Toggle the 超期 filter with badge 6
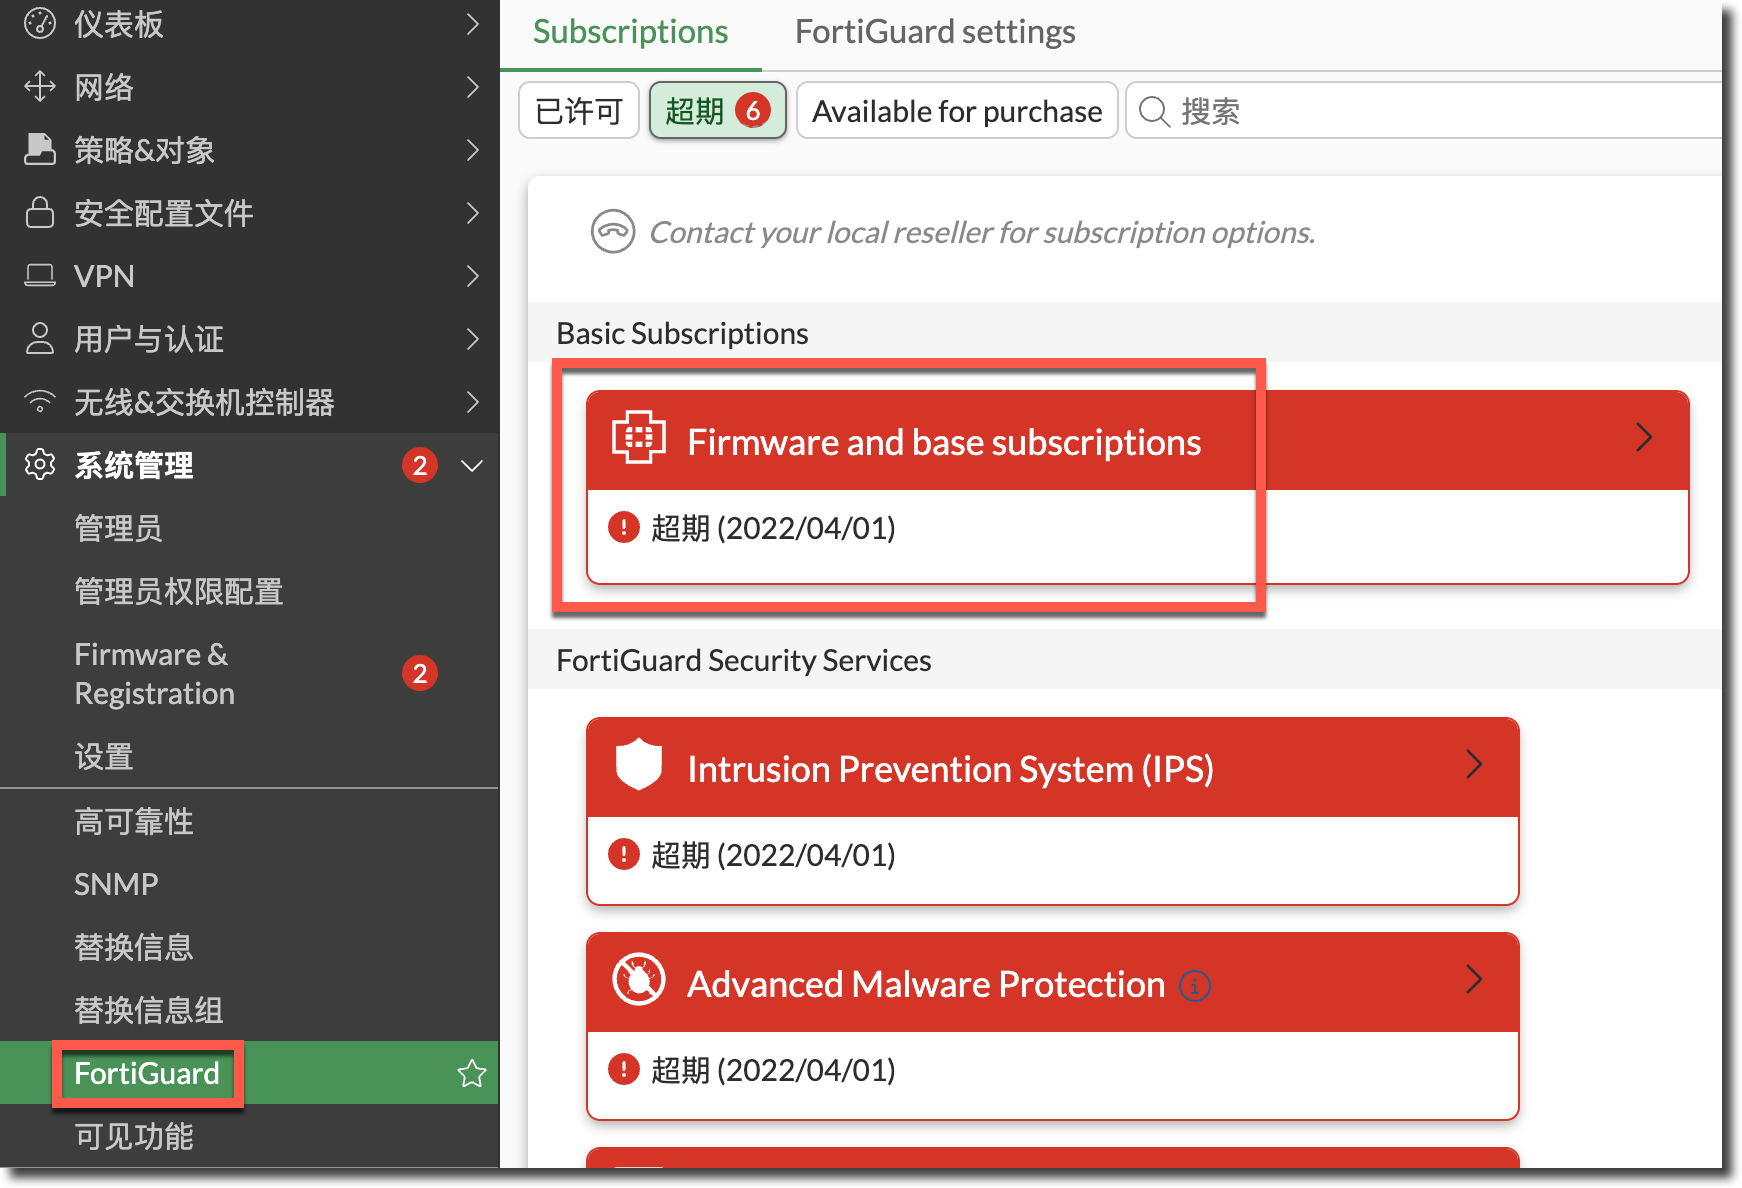The image size is (1742, 1188). pyautogui.click(x=717, y=111)
